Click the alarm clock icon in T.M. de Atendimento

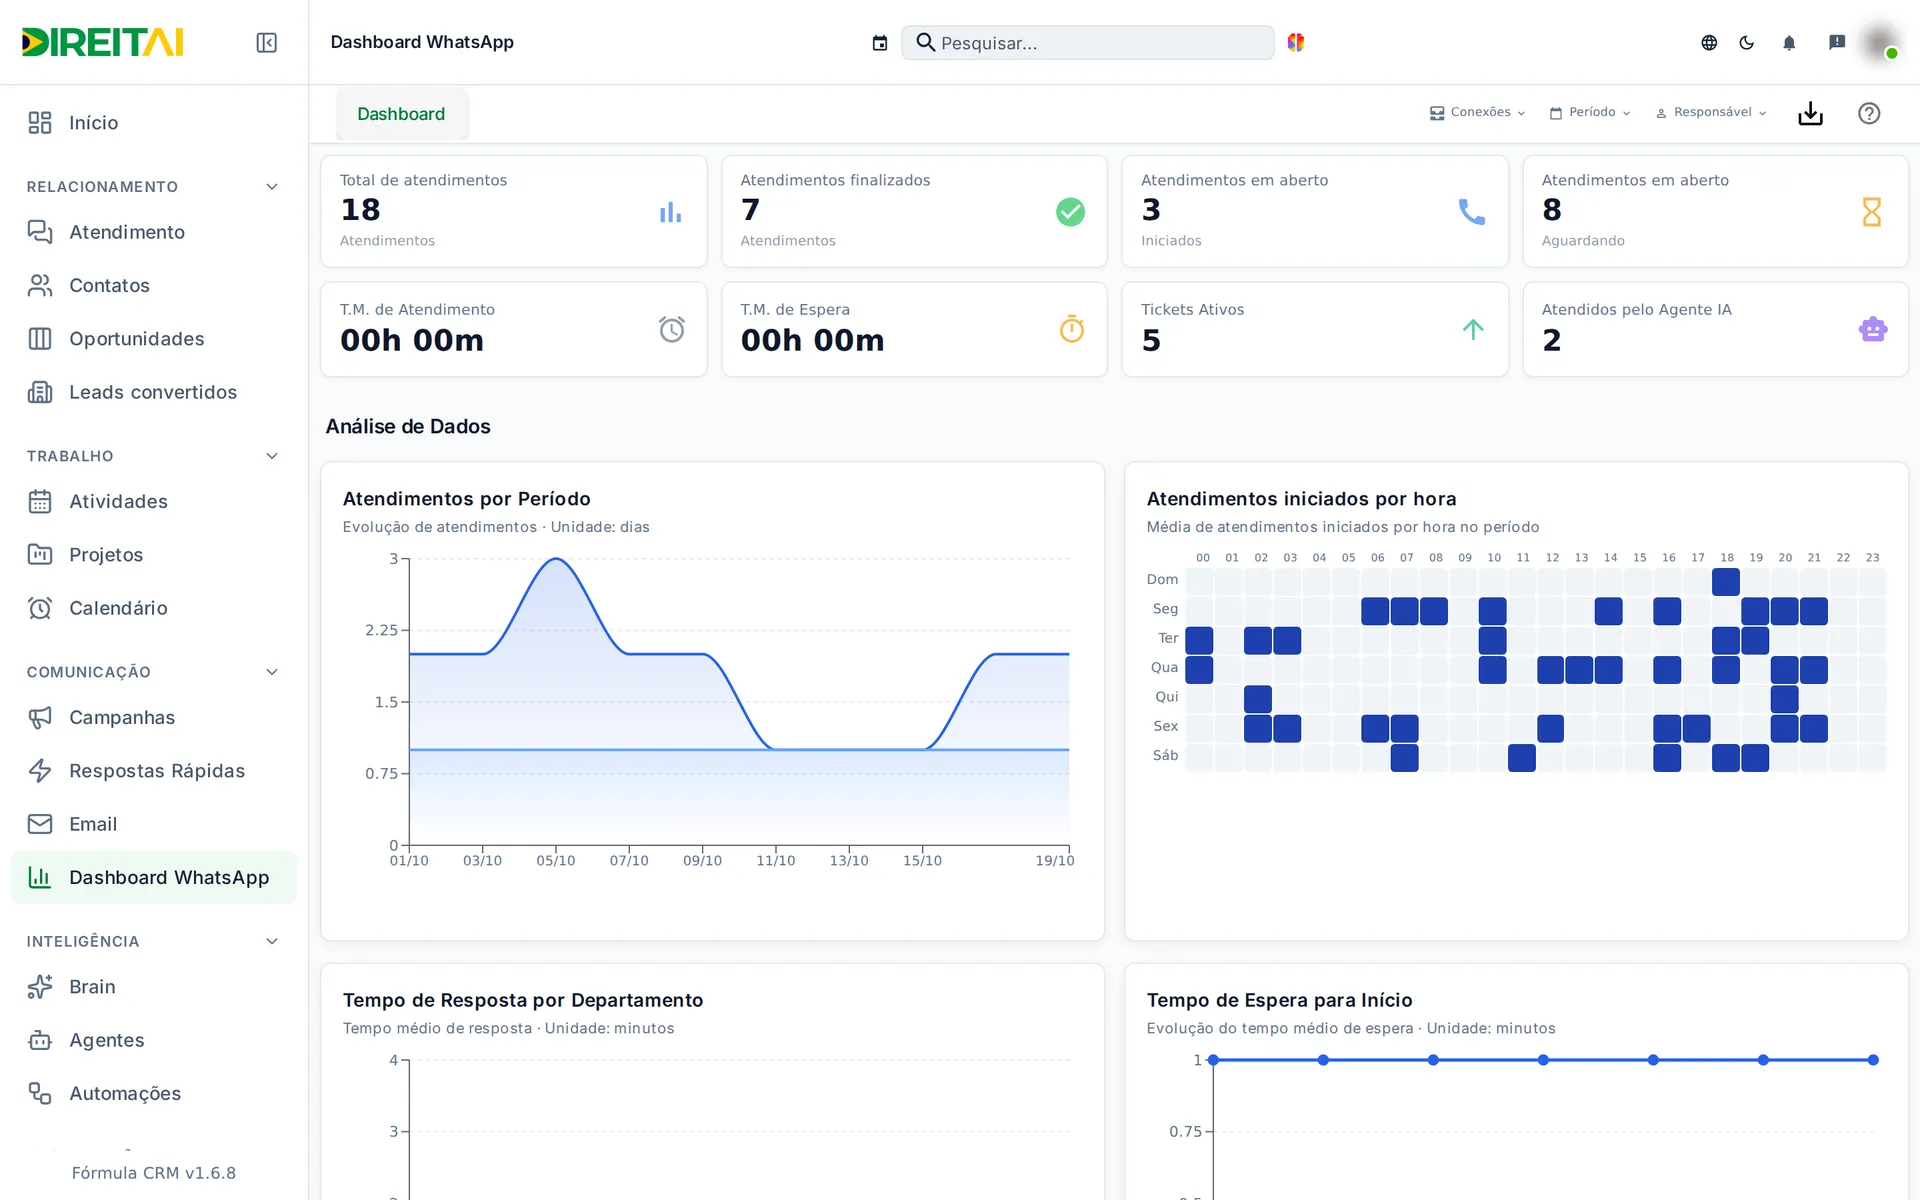[x=672, y=329]
